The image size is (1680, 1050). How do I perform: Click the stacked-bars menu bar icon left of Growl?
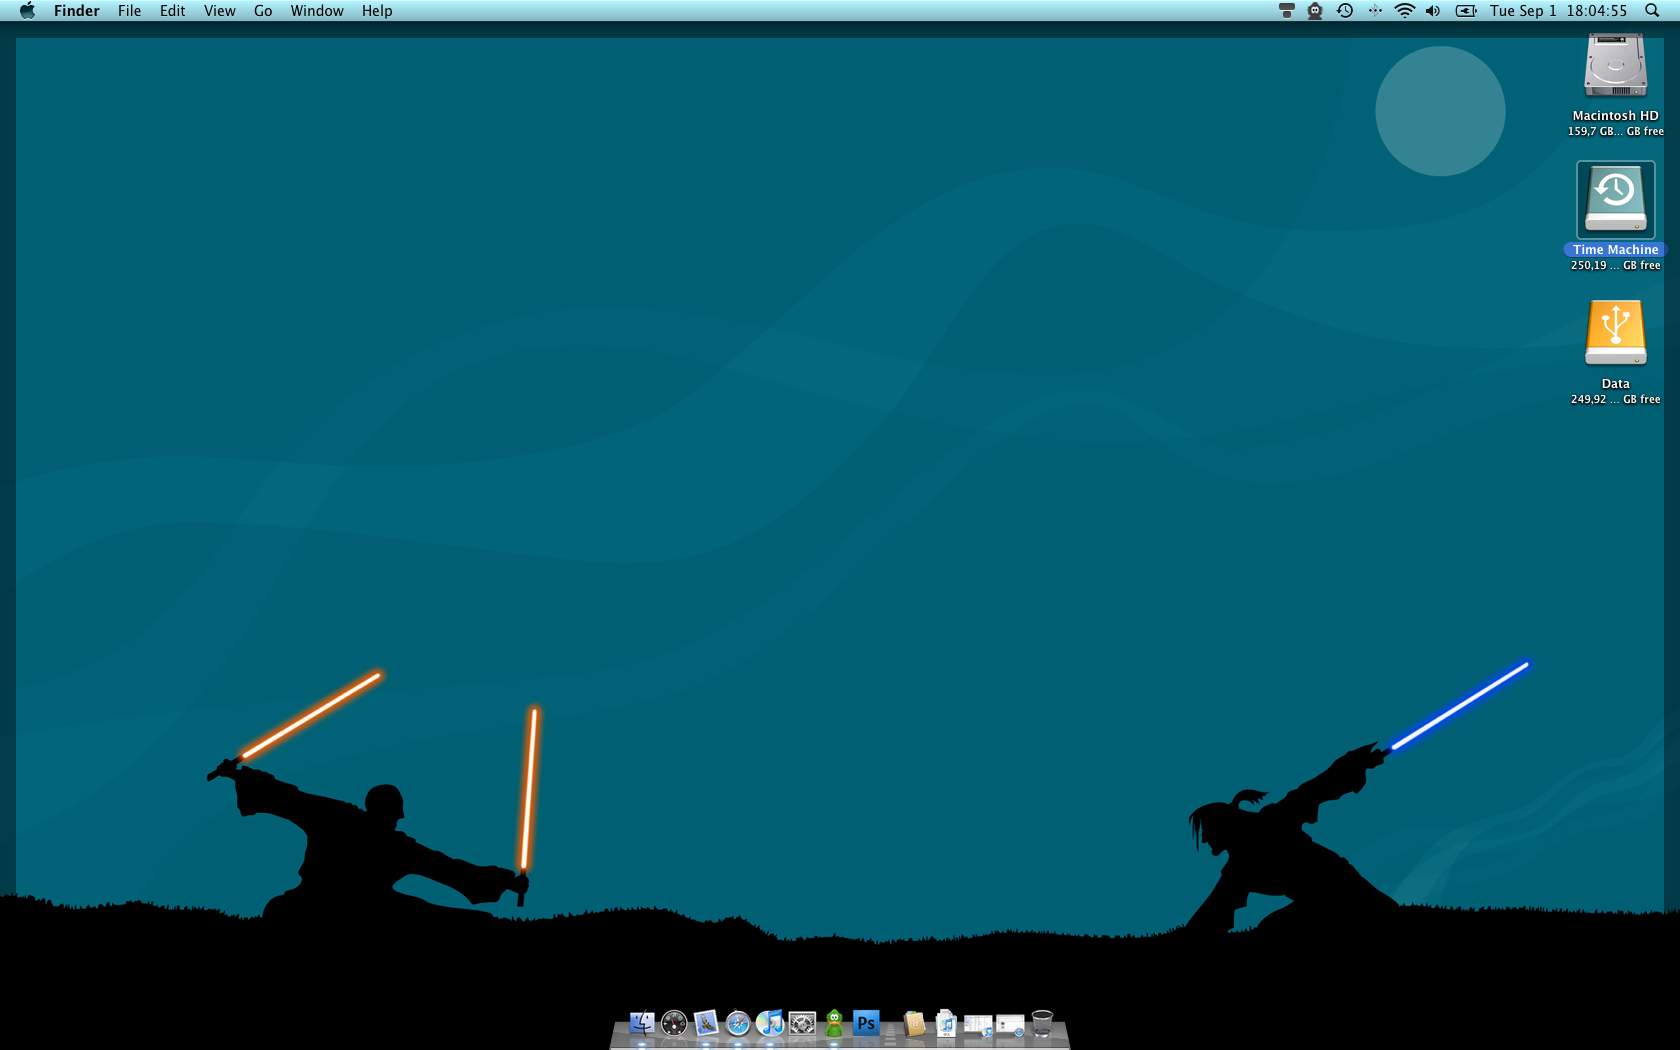click(1287, 11)
